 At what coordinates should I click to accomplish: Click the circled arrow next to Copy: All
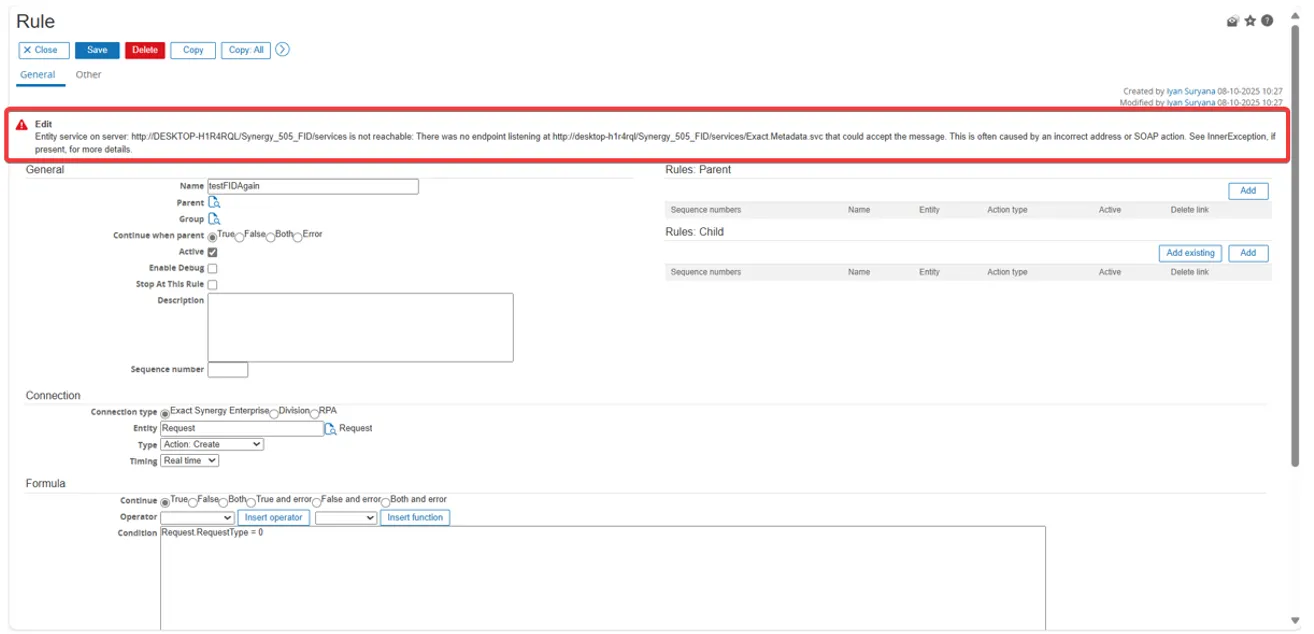click(x=282, y=50)
